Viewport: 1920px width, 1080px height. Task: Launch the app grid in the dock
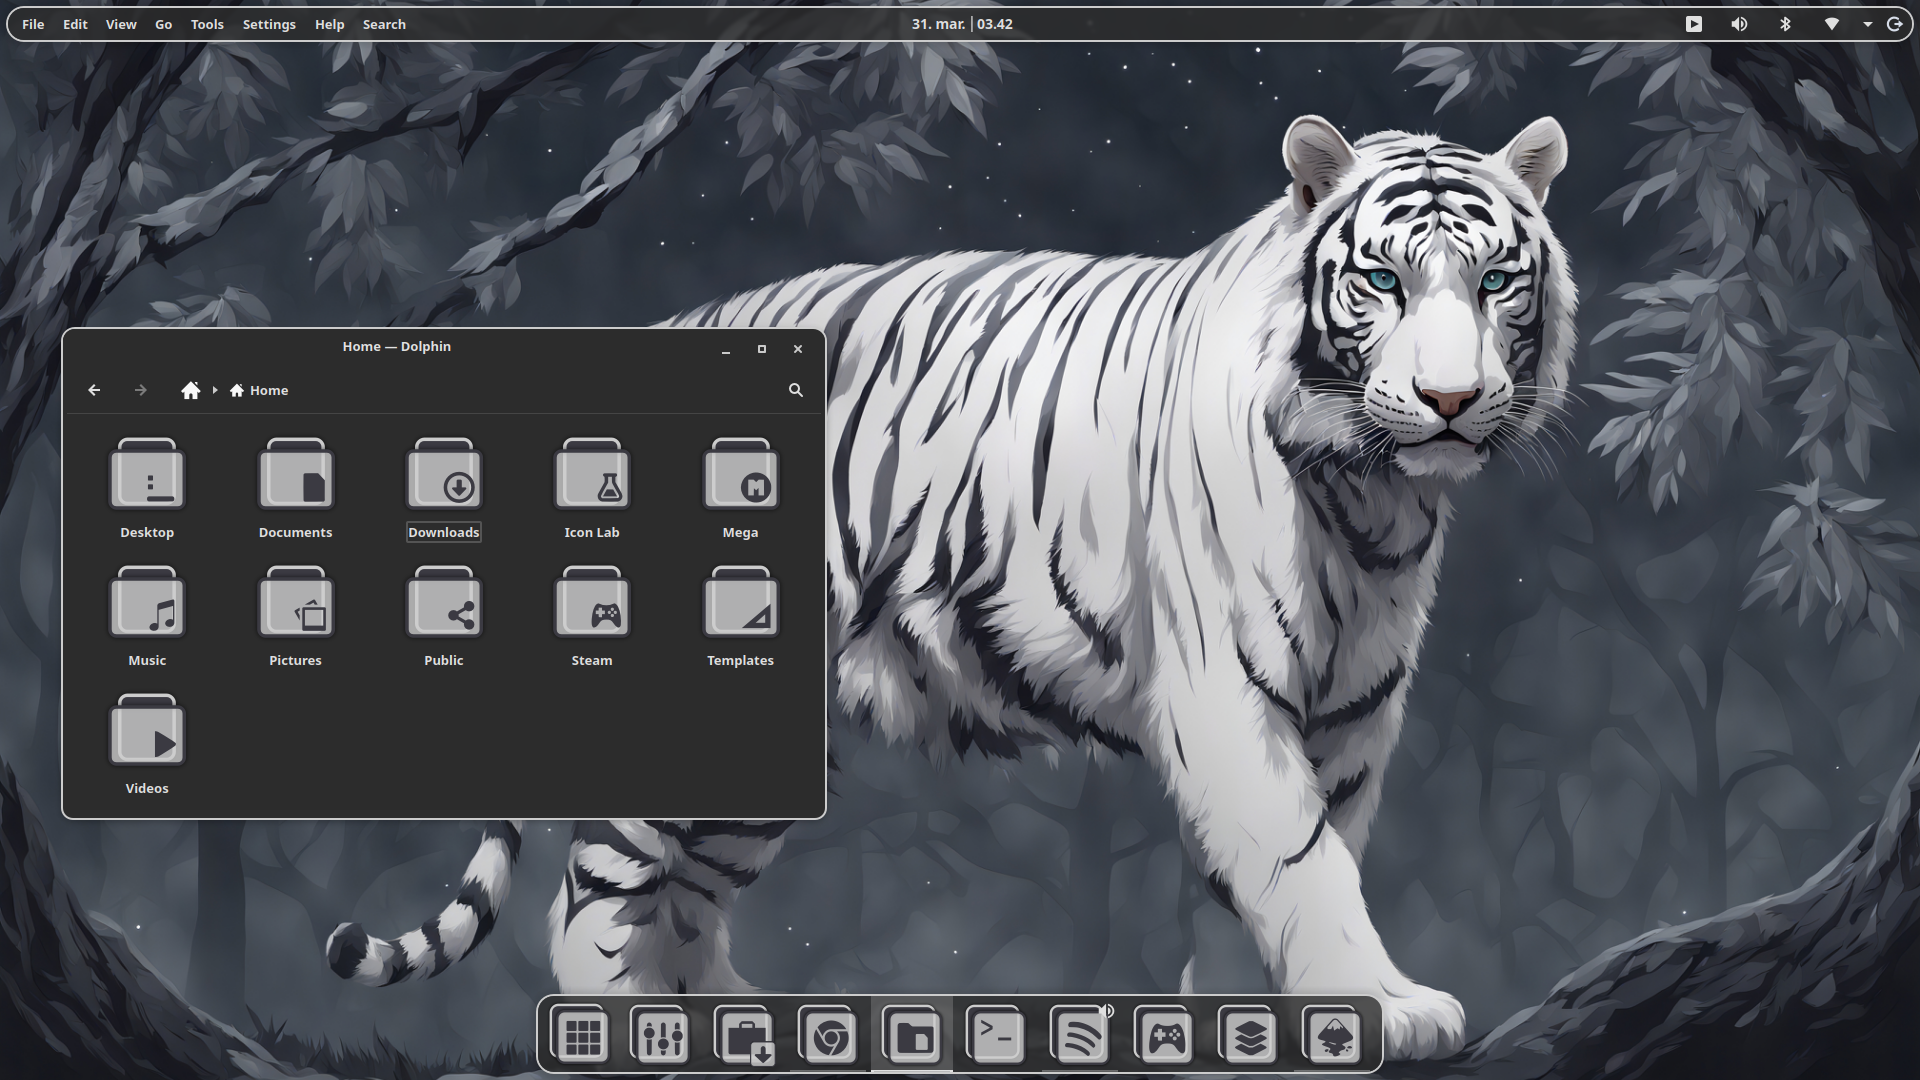580,1035
